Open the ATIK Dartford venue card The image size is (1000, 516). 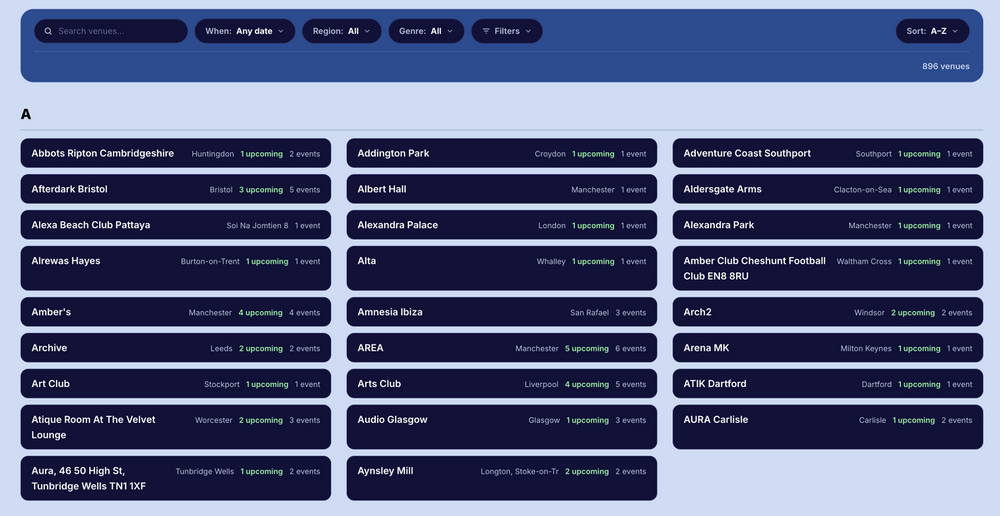[828, 383]
